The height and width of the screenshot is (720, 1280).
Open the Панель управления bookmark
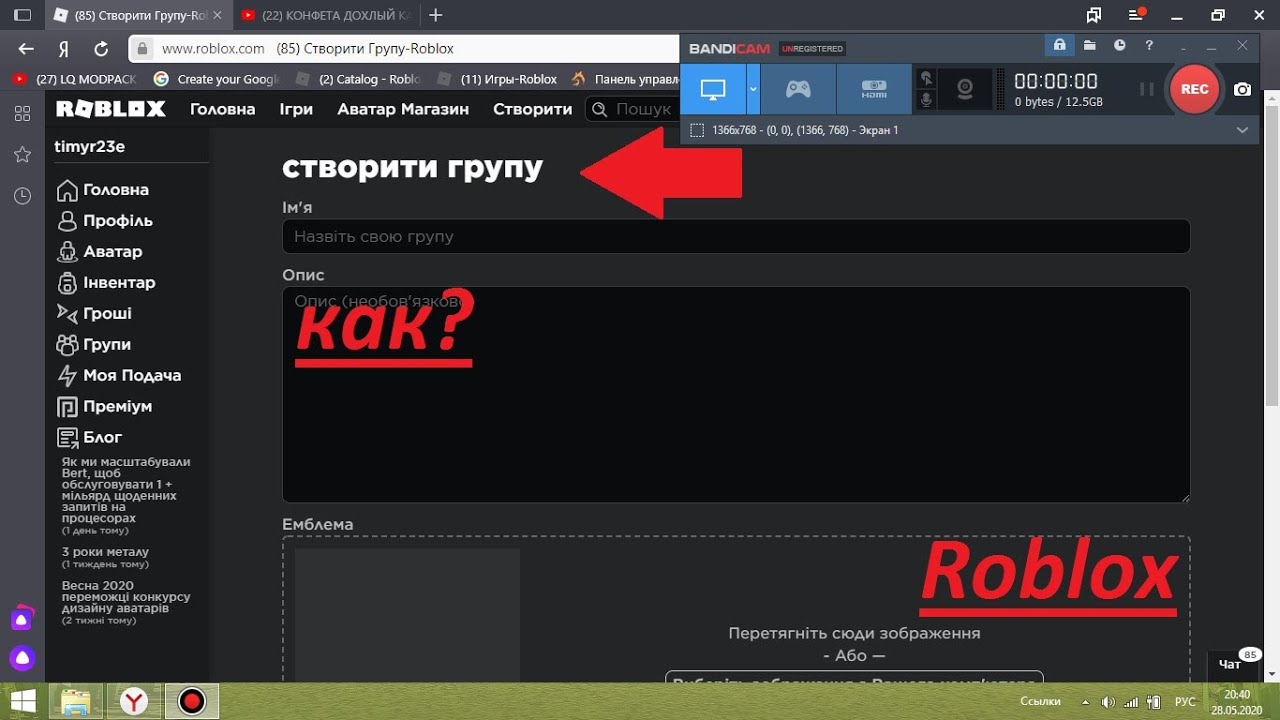625,79
